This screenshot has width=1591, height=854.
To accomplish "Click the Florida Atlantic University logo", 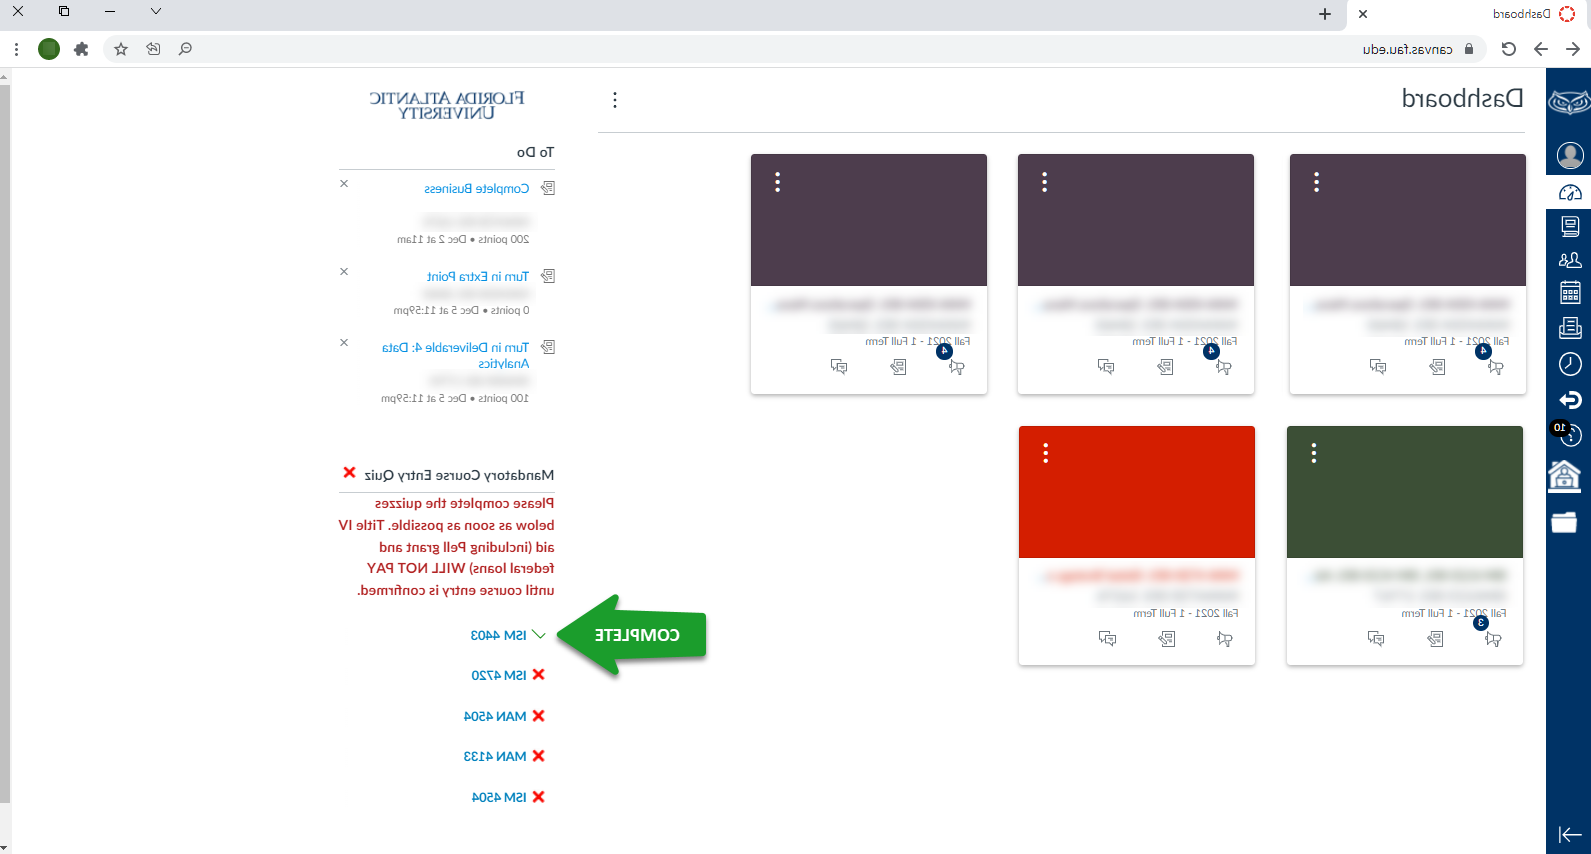I will pos(447,105).
